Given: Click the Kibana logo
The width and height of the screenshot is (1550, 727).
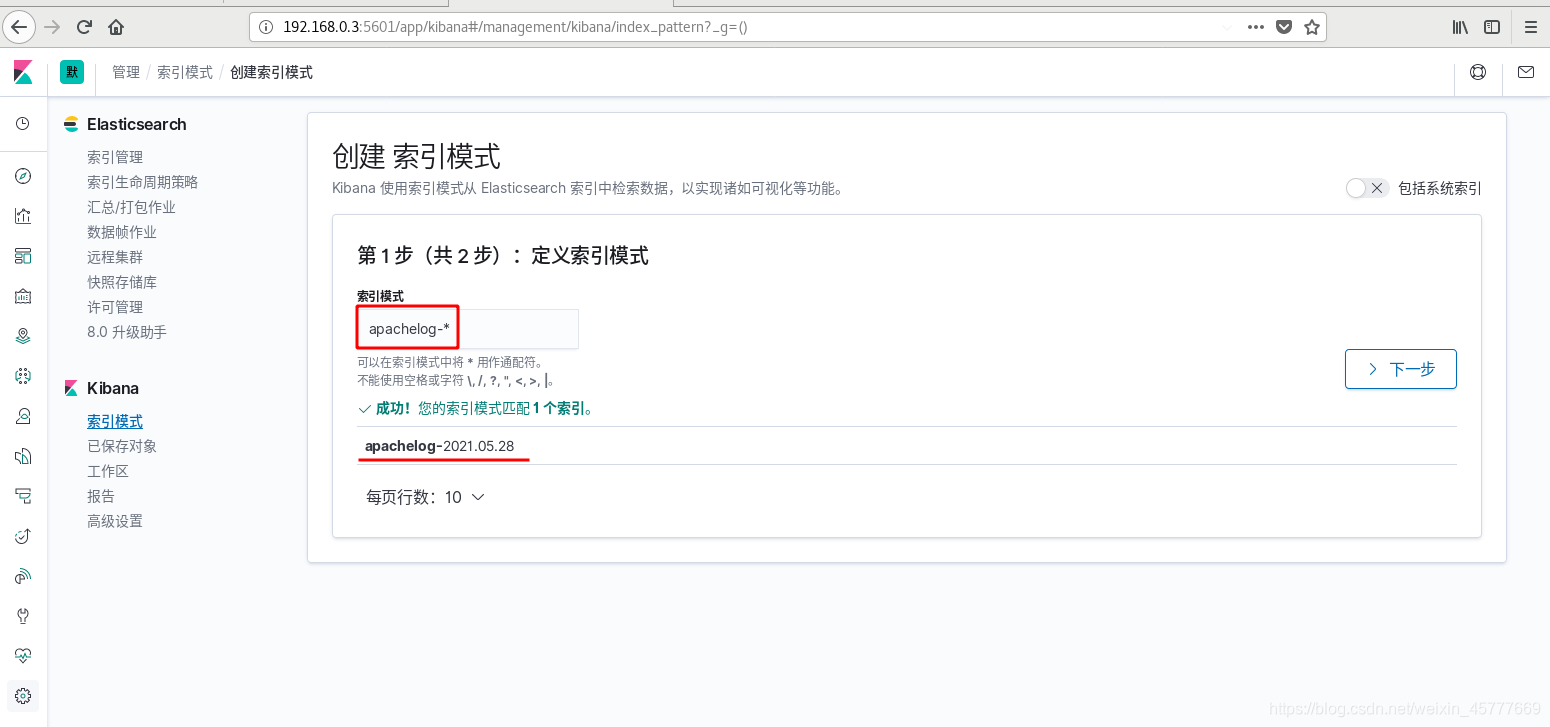Looking at the screenshot, I should pyautogui.click(x=23, y=72).
